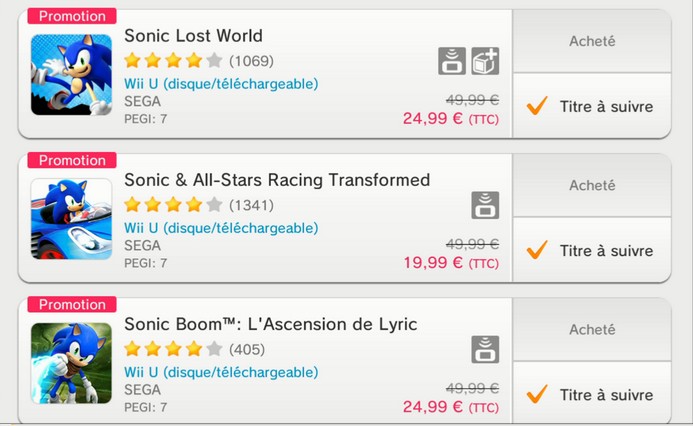Click Acheté button for Sonic Lost World

click(592, 41)
